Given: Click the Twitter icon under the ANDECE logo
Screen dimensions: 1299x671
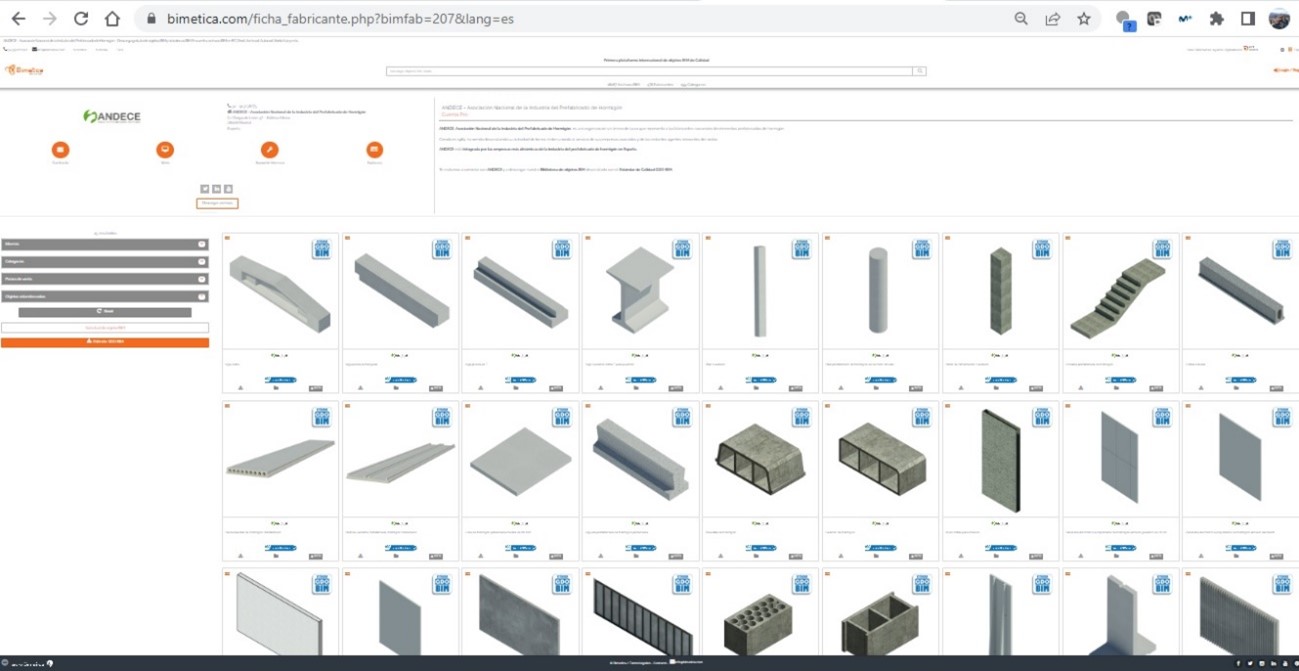Looking at the screenshot, I should [205, 189].
